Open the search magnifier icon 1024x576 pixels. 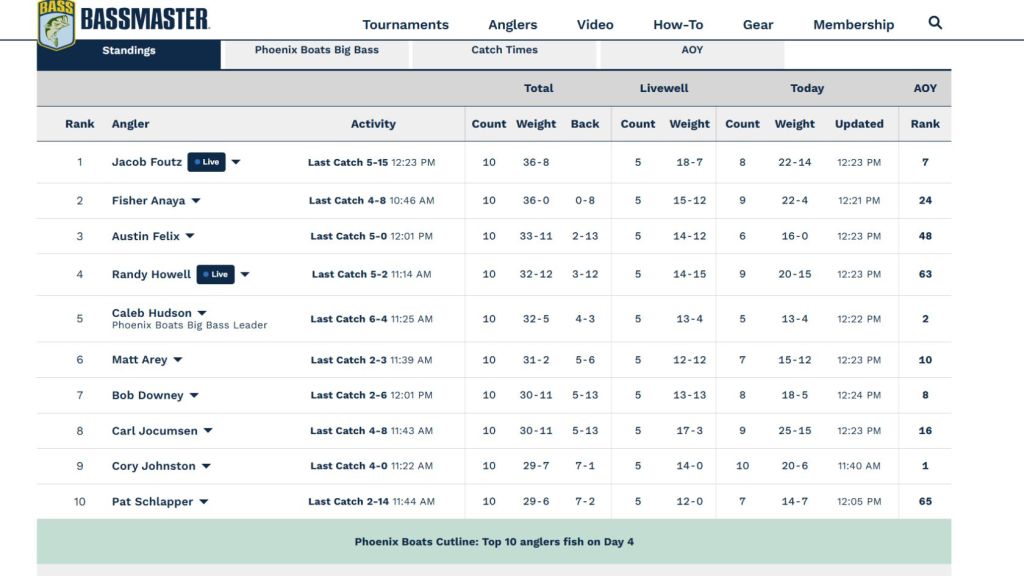(935, 23)
